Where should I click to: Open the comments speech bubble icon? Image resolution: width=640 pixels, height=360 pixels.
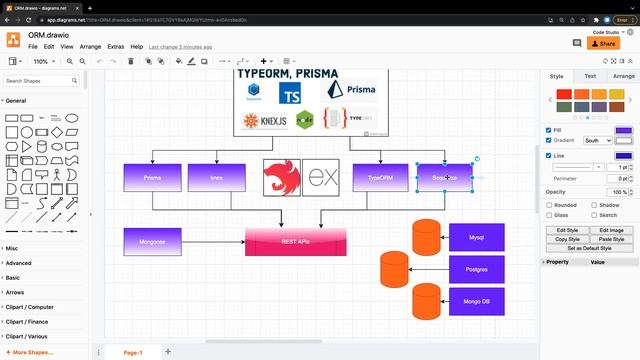click(577, 43)
